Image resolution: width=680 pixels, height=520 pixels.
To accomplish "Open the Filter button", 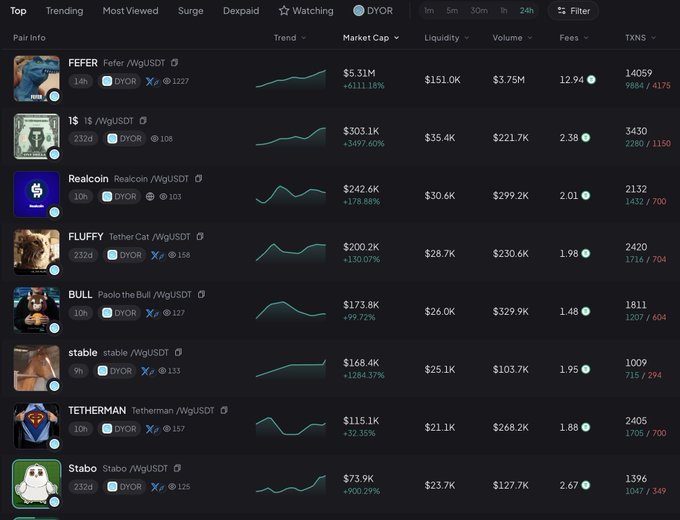I will coord(573,10).
